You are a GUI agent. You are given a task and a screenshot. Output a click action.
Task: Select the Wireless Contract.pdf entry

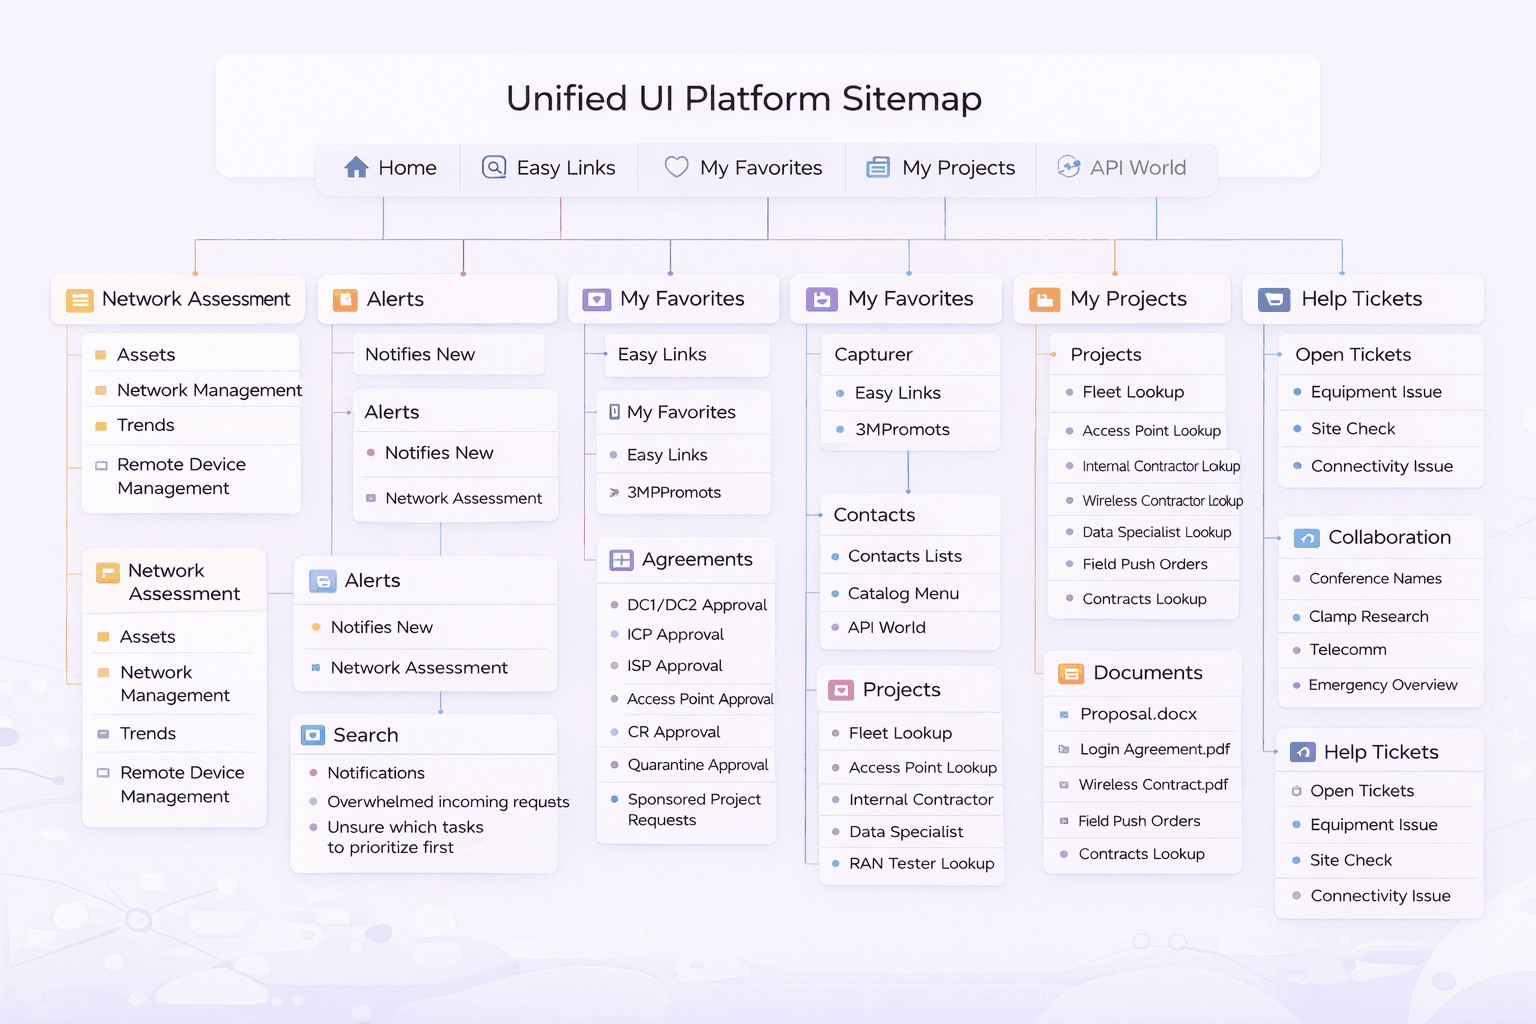point(1153,785)
